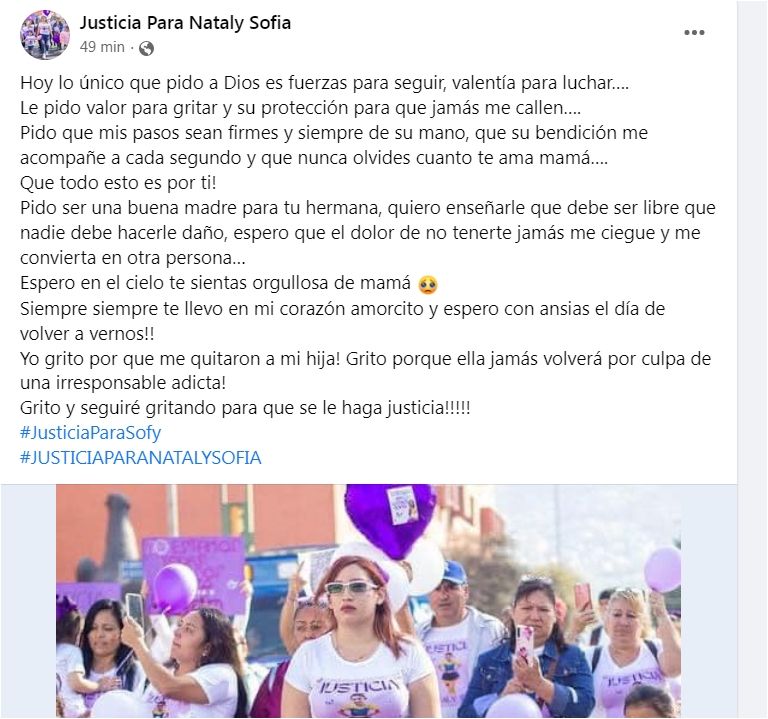Click the last line about 'haga justicia'
The width and height of the screenshot is (768, 719).
point(245,407)
